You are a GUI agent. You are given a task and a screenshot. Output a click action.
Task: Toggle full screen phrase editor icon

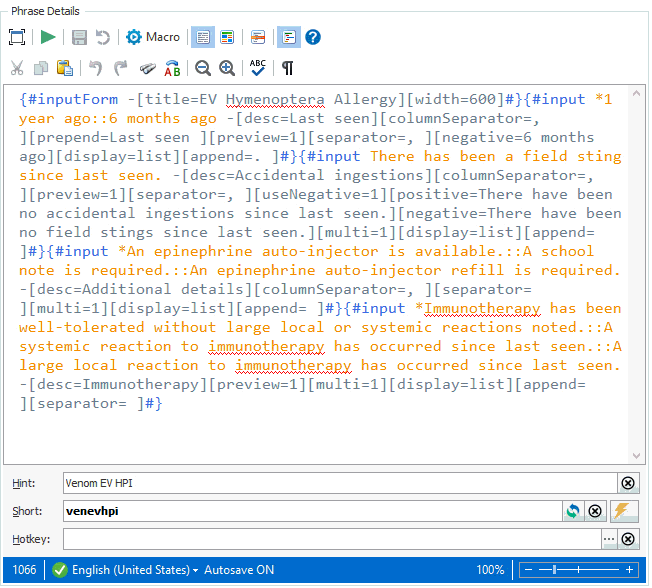click(17, 37)
